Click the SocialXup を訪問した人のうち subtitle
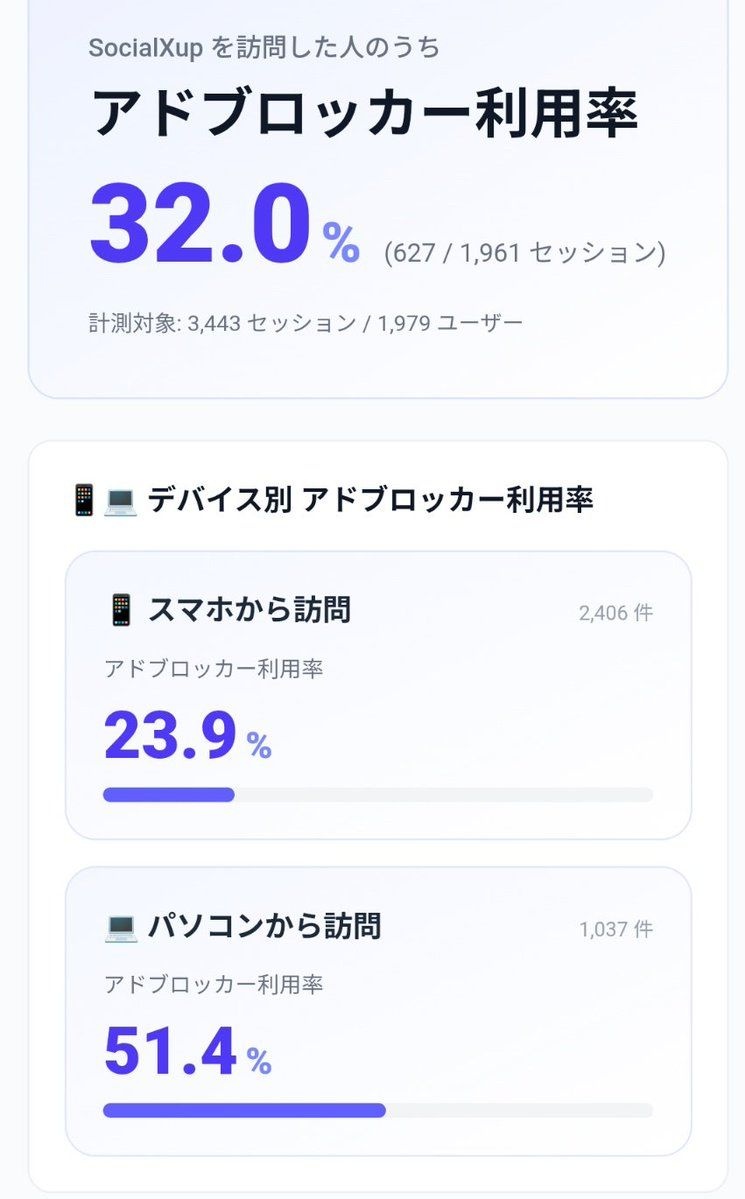This screenshot has height=1199, width=745. [x=264, y=48]
